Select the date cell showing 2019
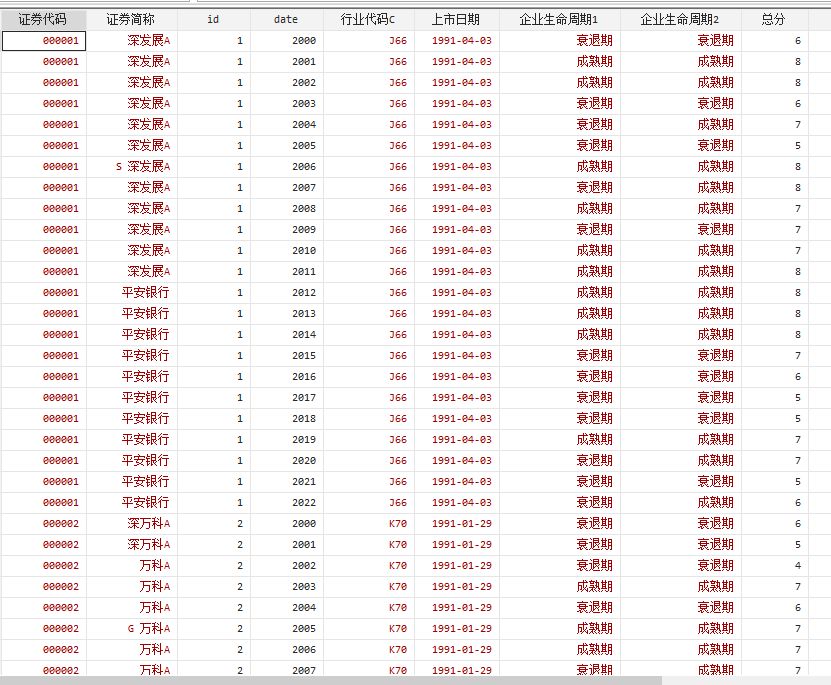 (304, 440)
